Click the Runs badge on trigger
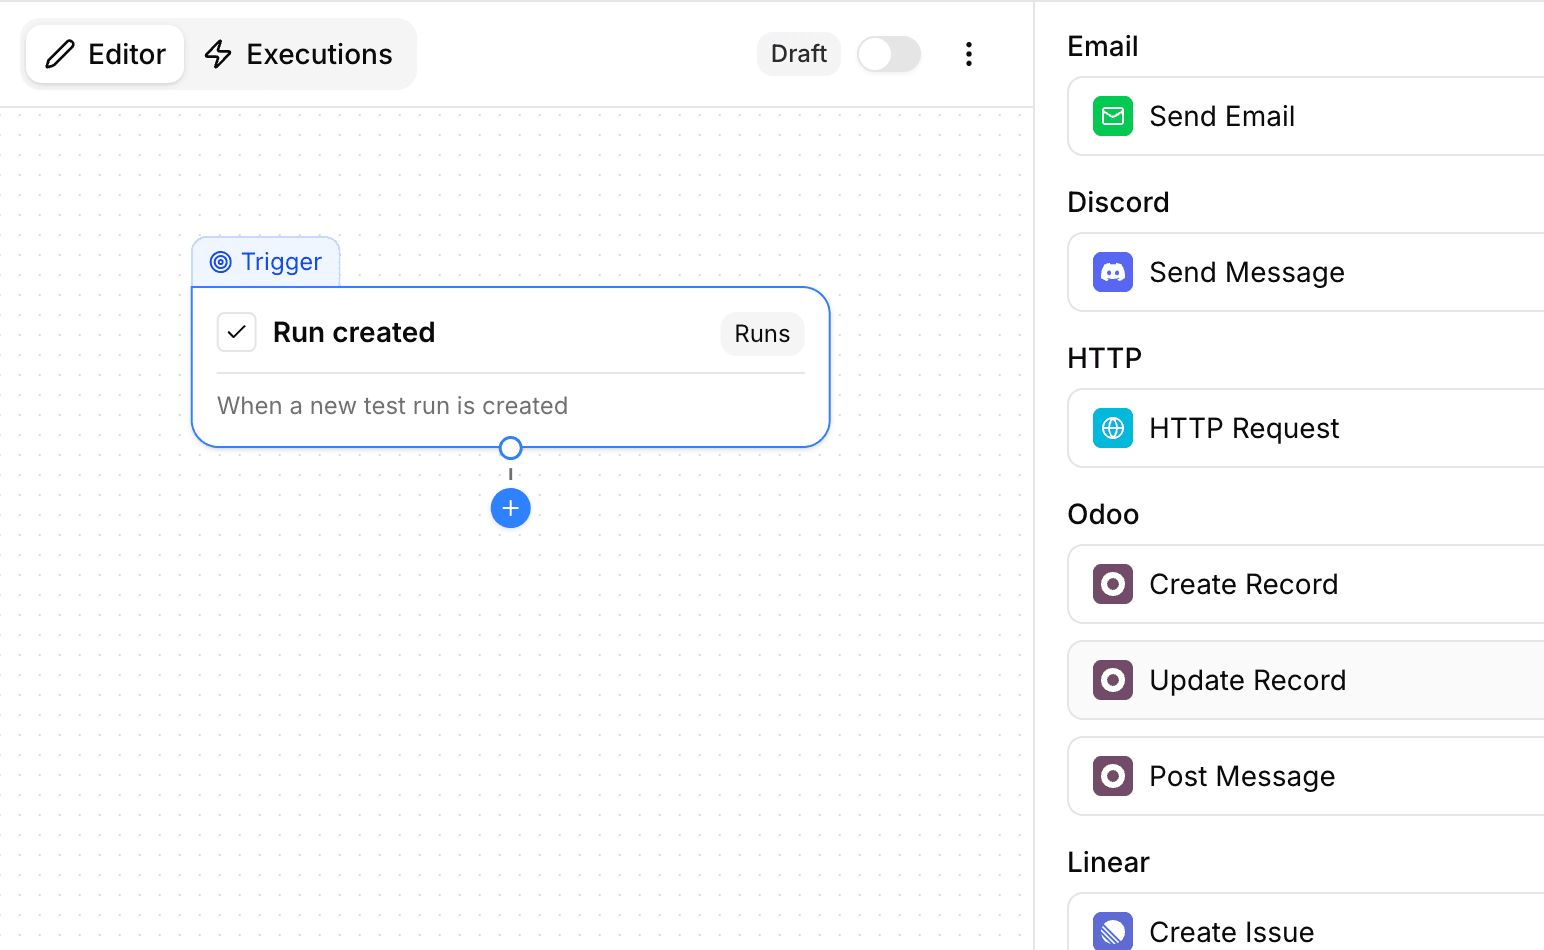The width and height of the screenshot is (1544, 950). [x=762, y=334]
